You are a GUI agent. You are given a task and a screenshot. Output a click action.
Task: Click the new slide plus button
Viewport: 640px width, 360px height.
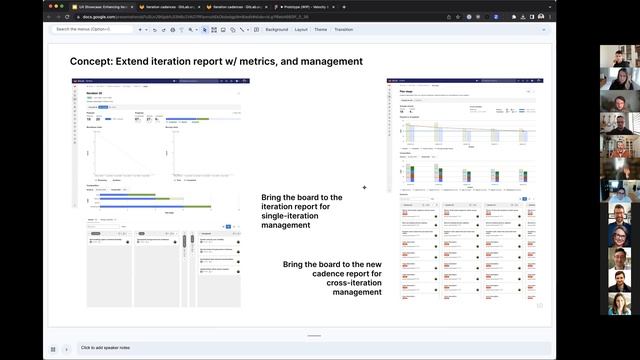pyautogui.click(x=140, y=30)
